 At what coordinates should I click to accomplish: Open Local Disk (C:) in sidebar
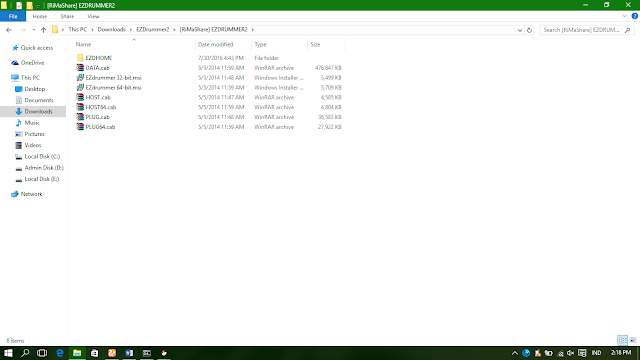tap(42, 156)
